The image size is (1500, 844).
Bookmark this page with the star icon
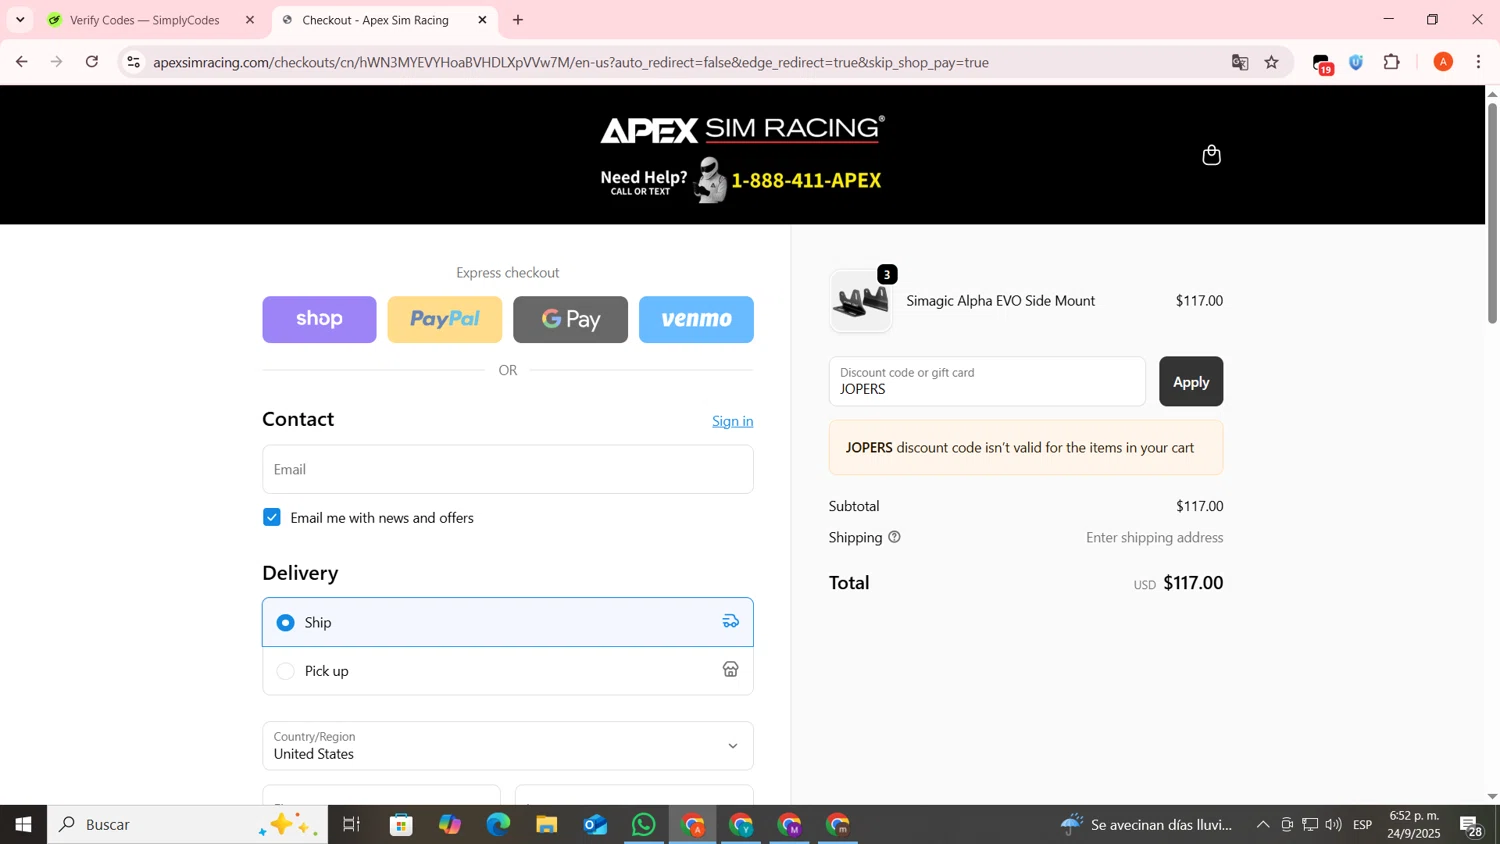point(1272,62)
